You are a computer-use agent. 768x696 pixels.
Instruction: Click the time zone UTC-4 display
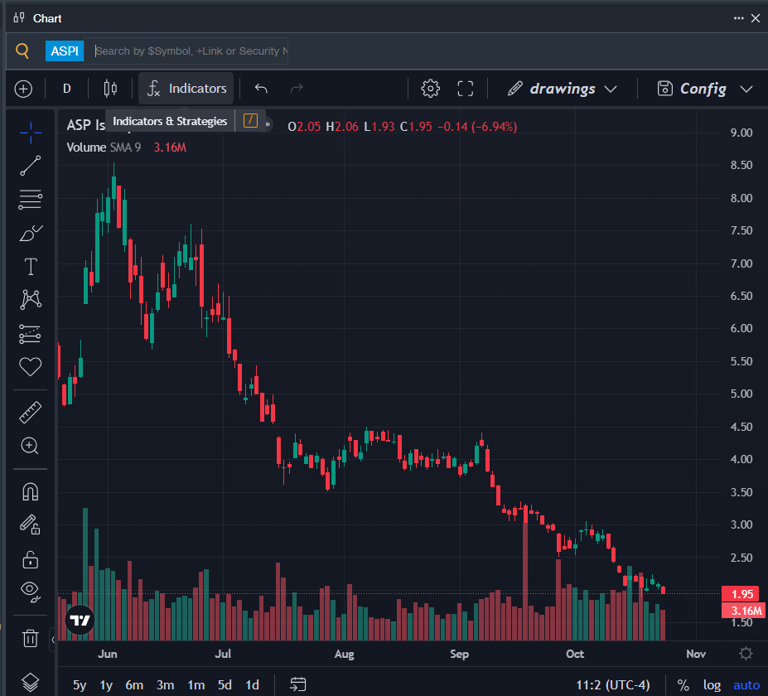tap(613, 685)
